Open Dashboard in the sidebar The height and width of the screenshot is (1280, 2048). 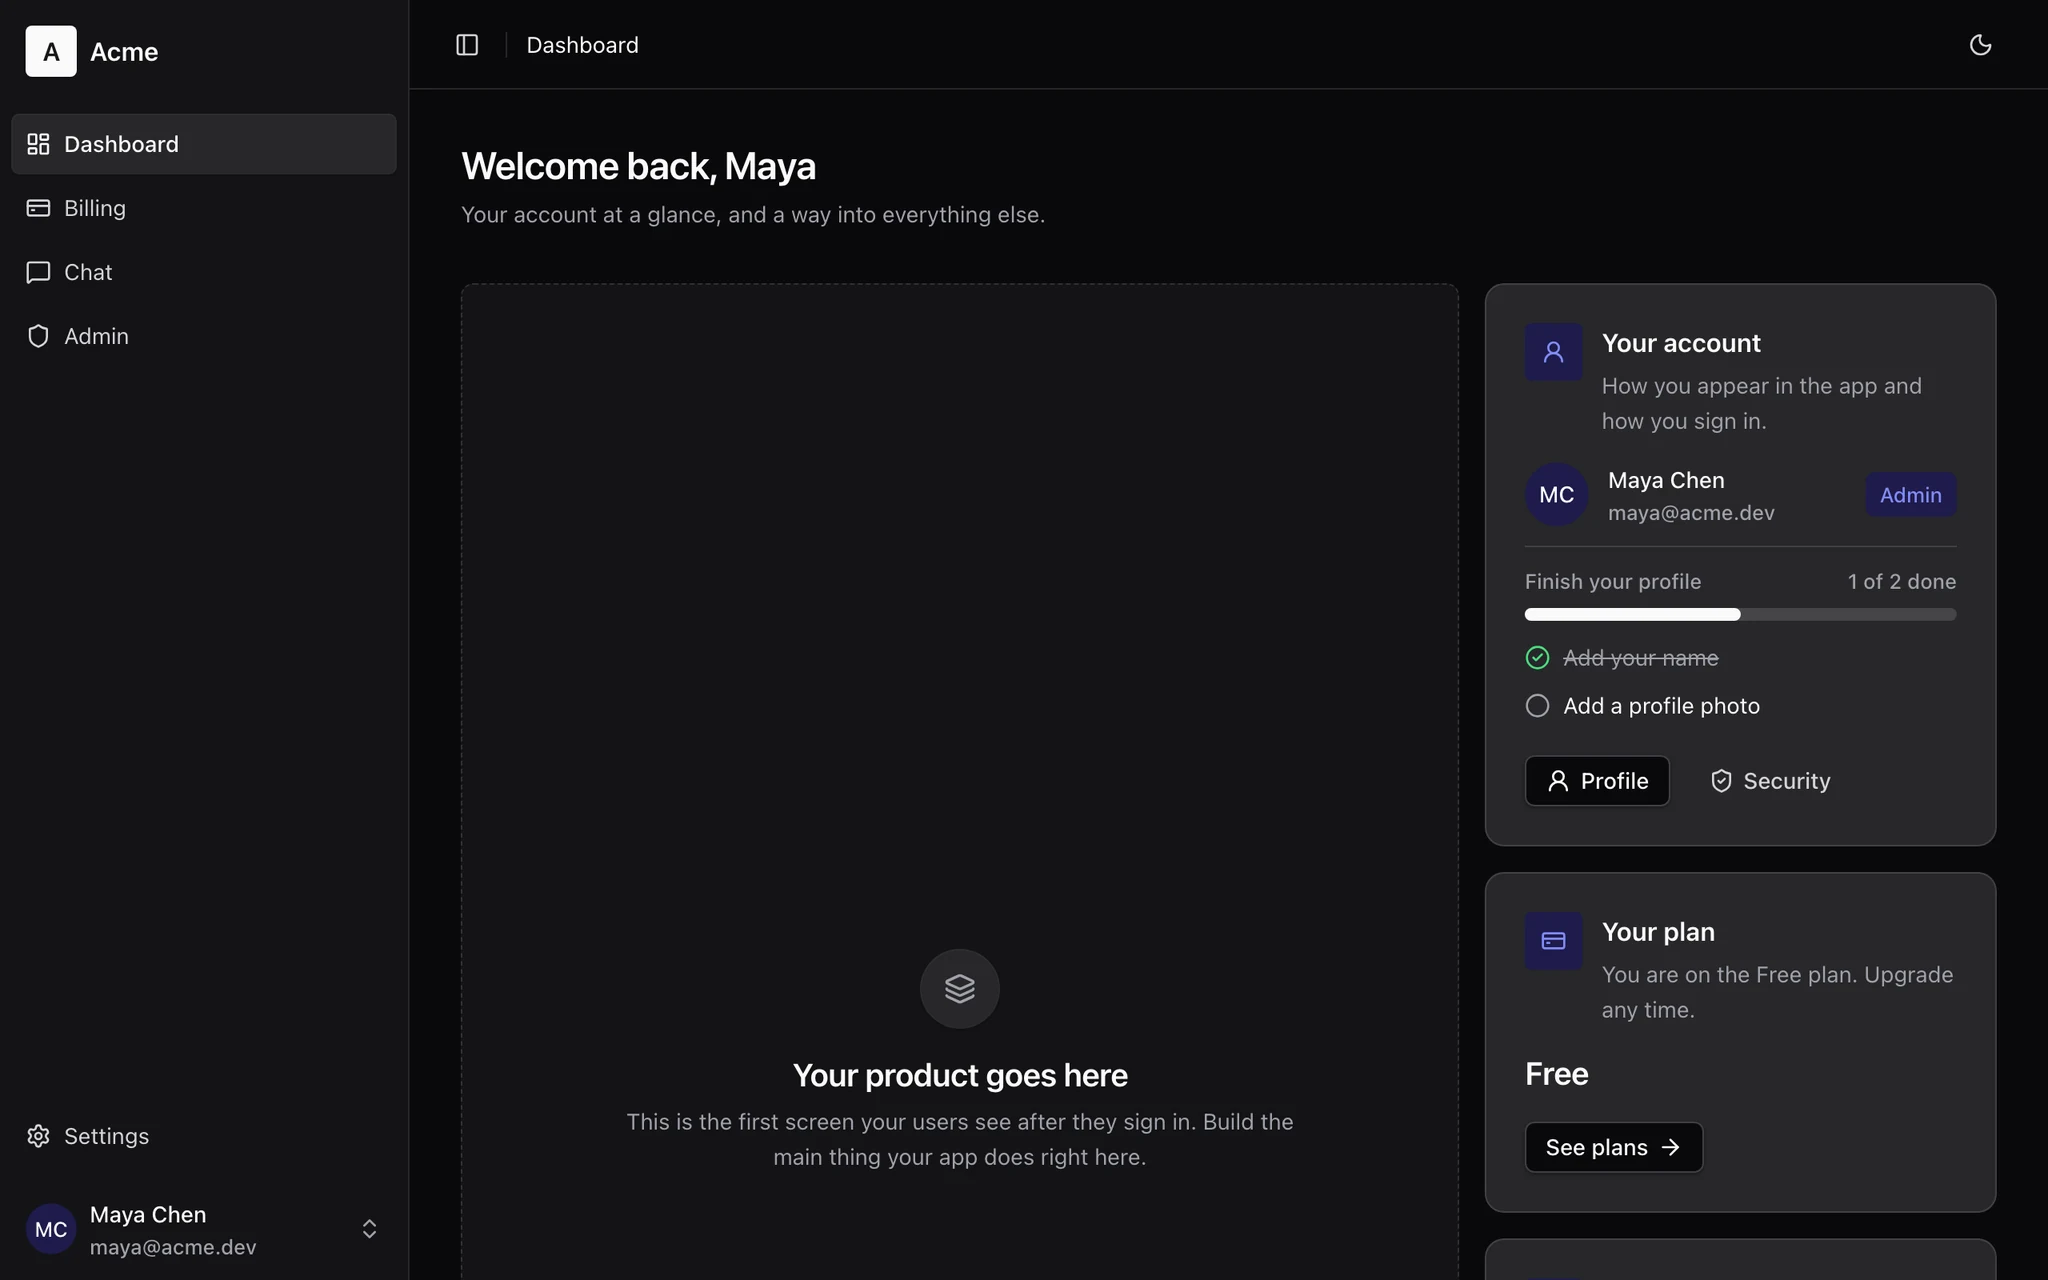tap(204, 144)
